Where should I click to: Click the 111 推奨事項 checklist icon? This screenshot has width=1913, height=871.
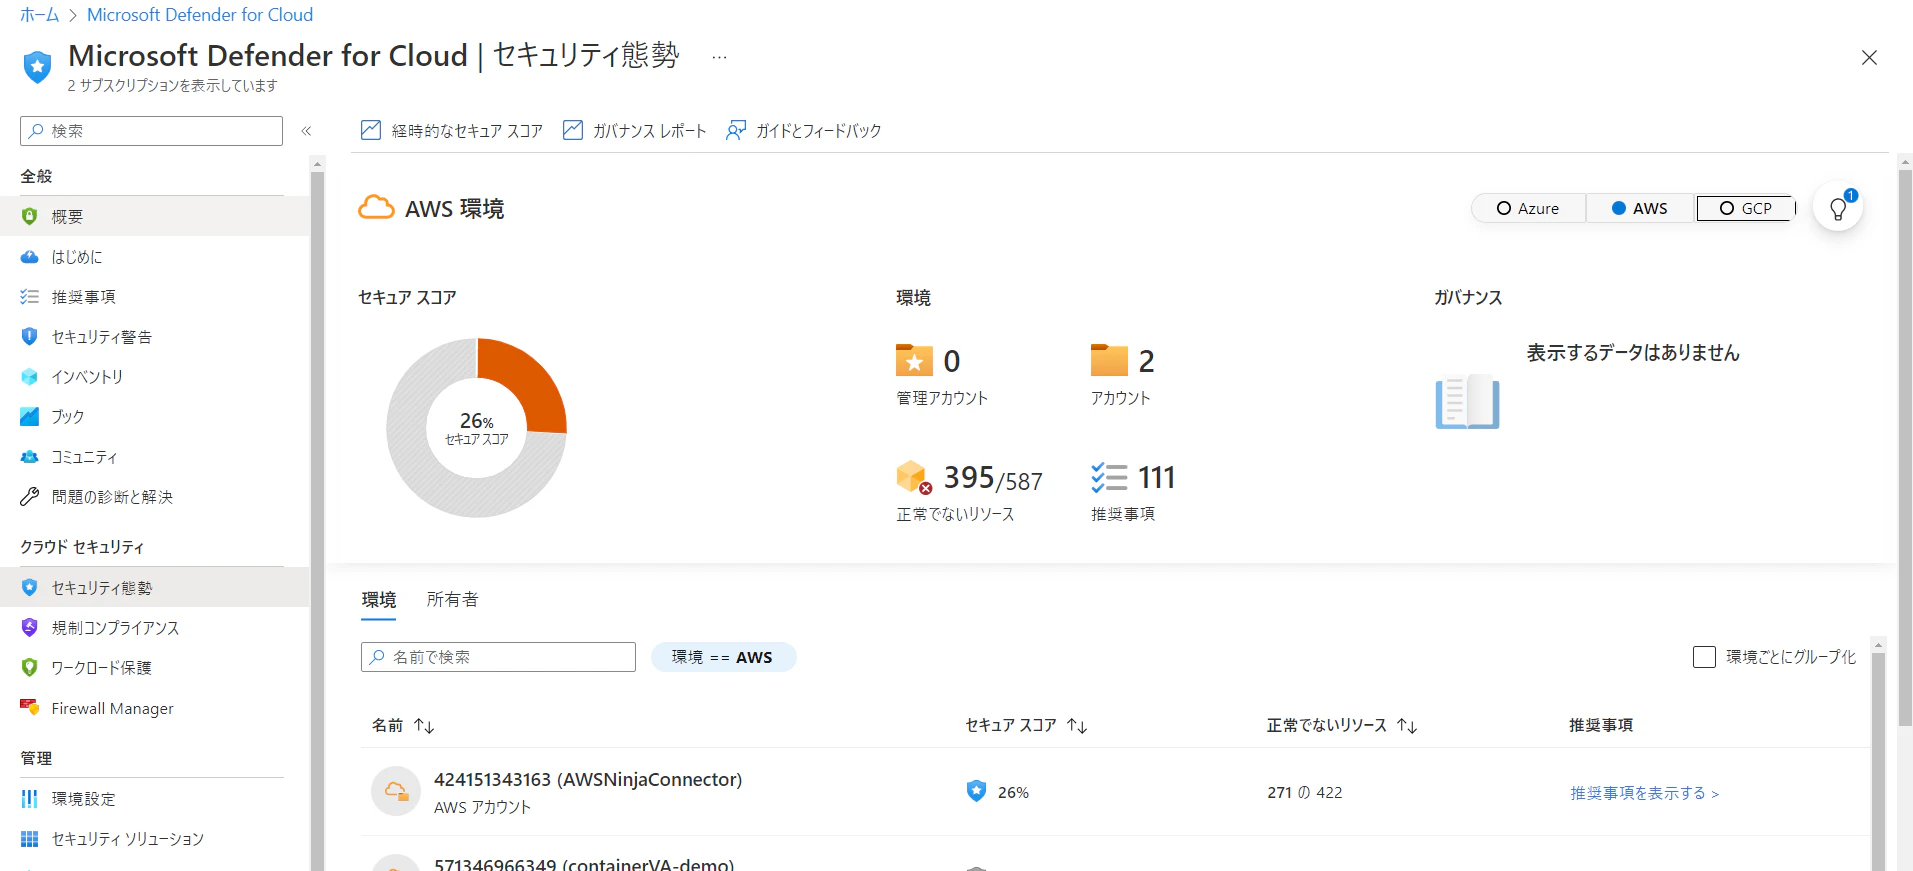tap(1109, 477)
